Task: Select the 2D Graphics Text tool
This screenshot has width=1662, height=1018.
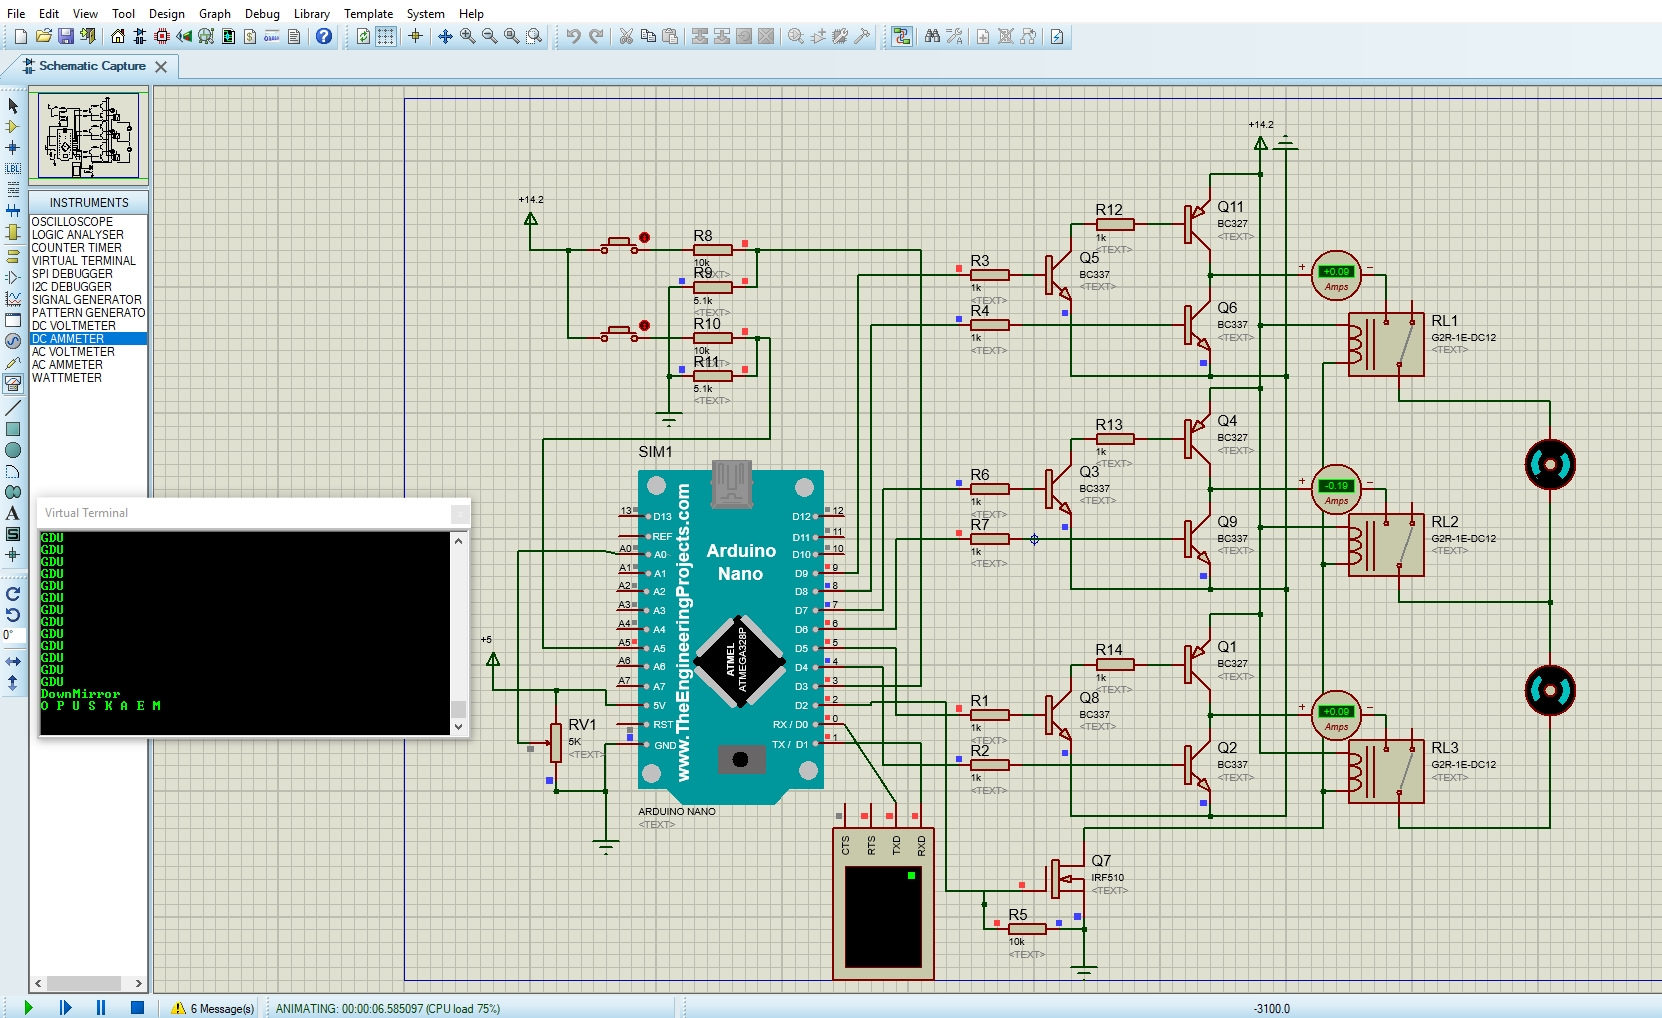Action: [13, 513]
